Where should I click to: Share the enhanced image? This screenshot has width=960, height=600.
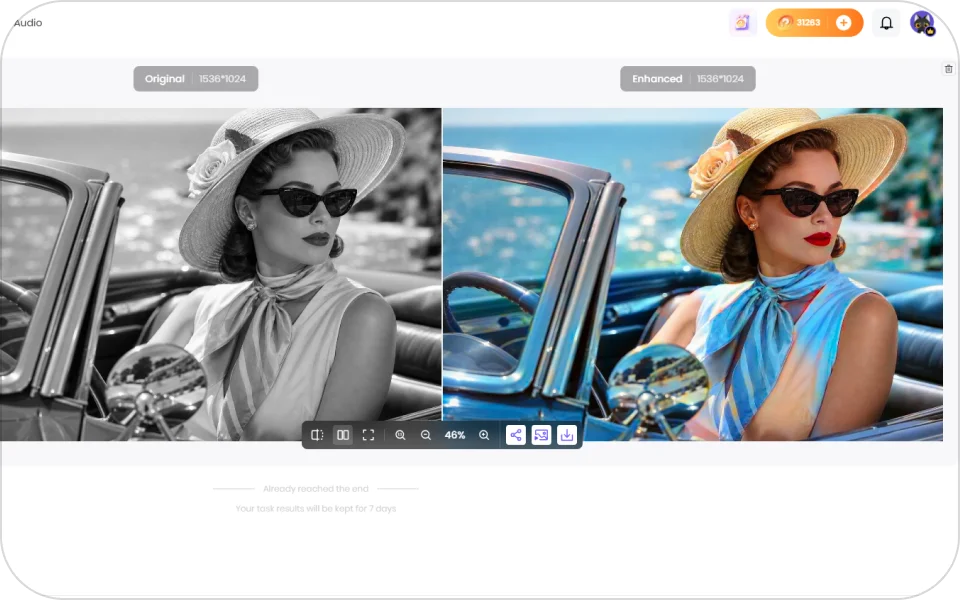(516, 435)
